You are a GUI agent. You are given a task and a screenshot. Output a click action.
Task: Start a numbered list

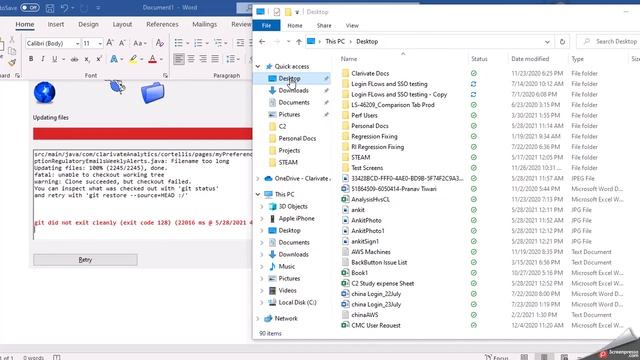(x=198, y=43)
